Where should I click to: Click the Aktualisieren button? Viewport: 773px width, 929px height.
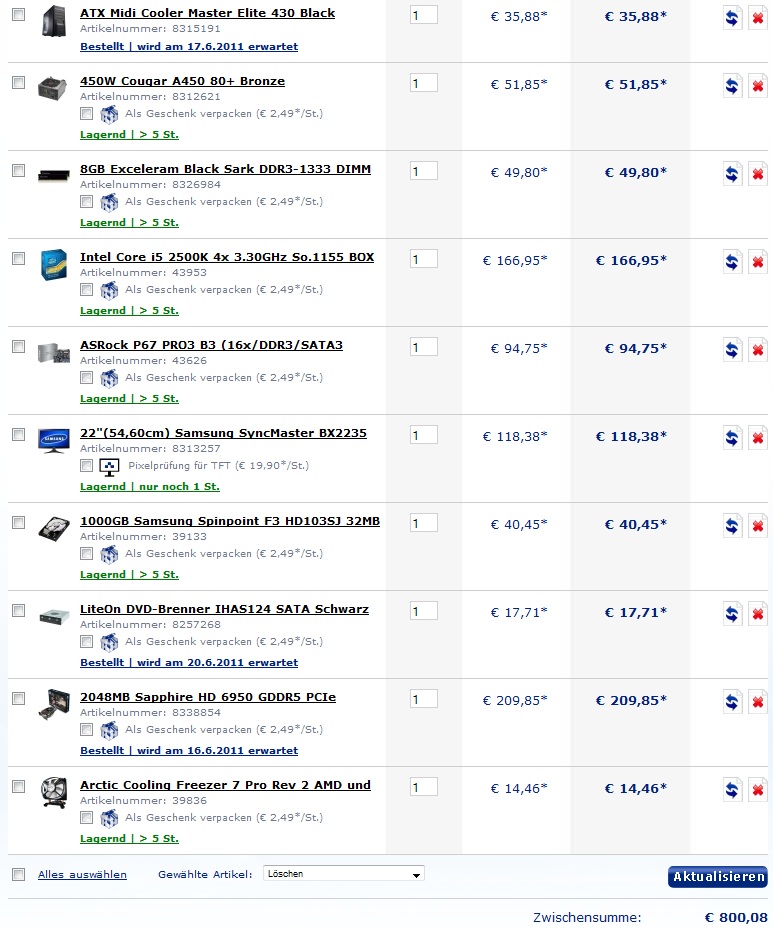pyautogui.click(x=718, y=876)
